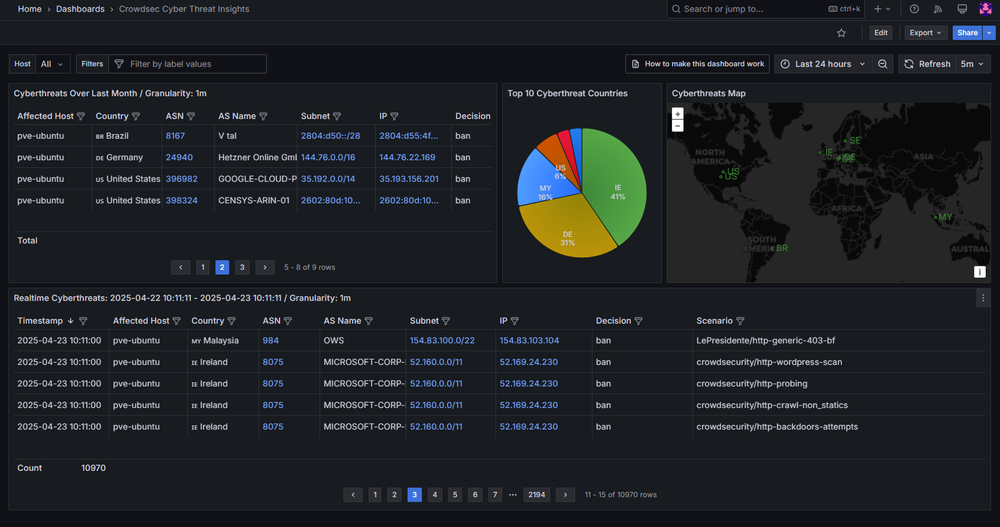Expand the Share options arrow

[989, 33]
